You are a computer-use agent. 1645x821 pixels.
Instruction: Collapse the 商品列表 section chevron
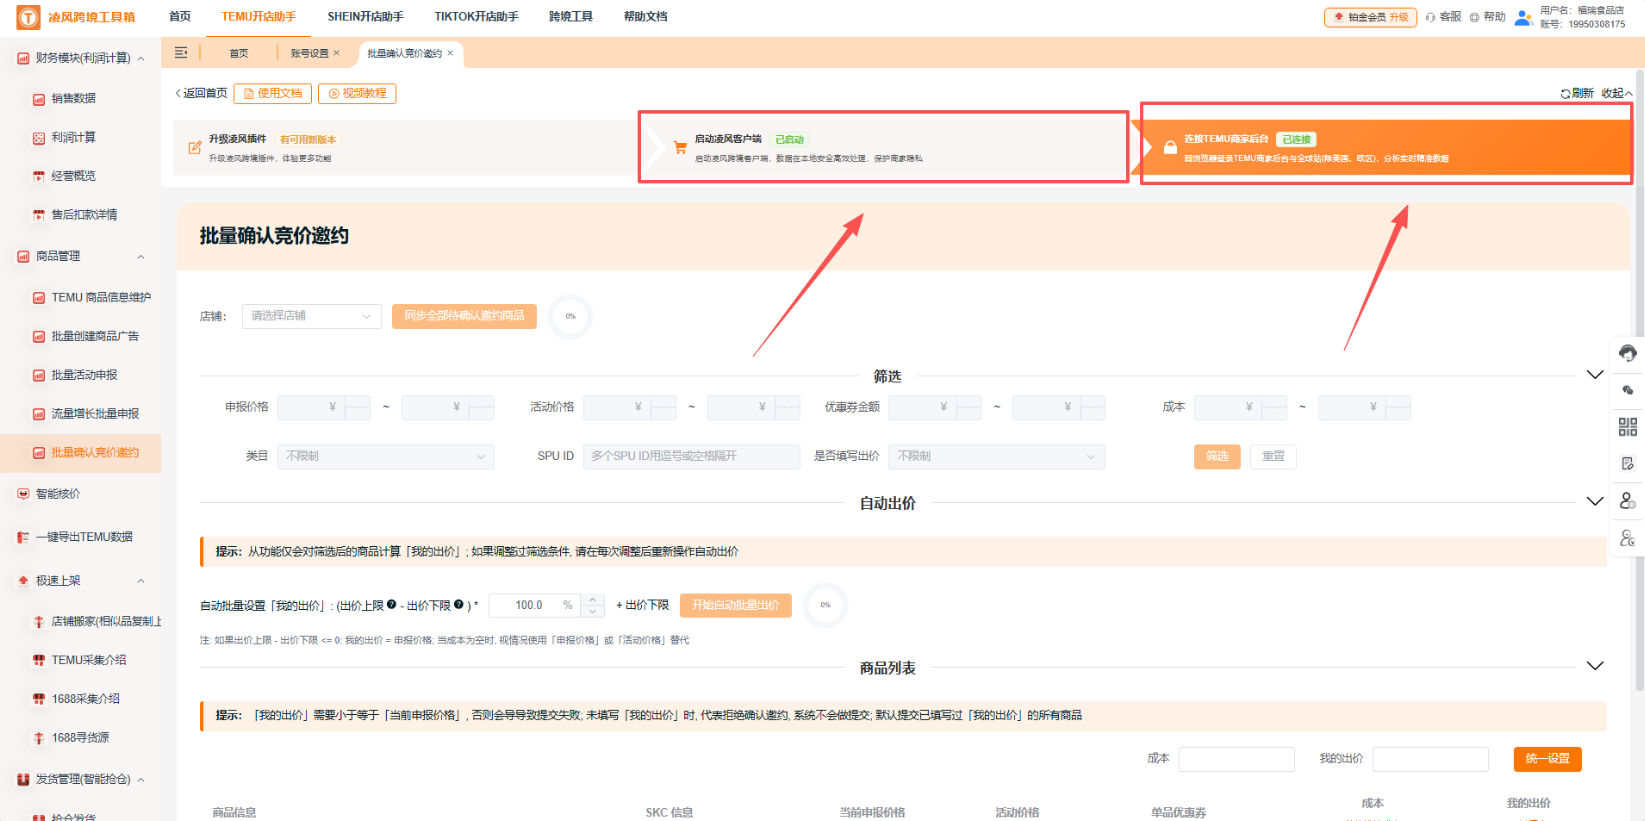click(x=1595, y=666)
